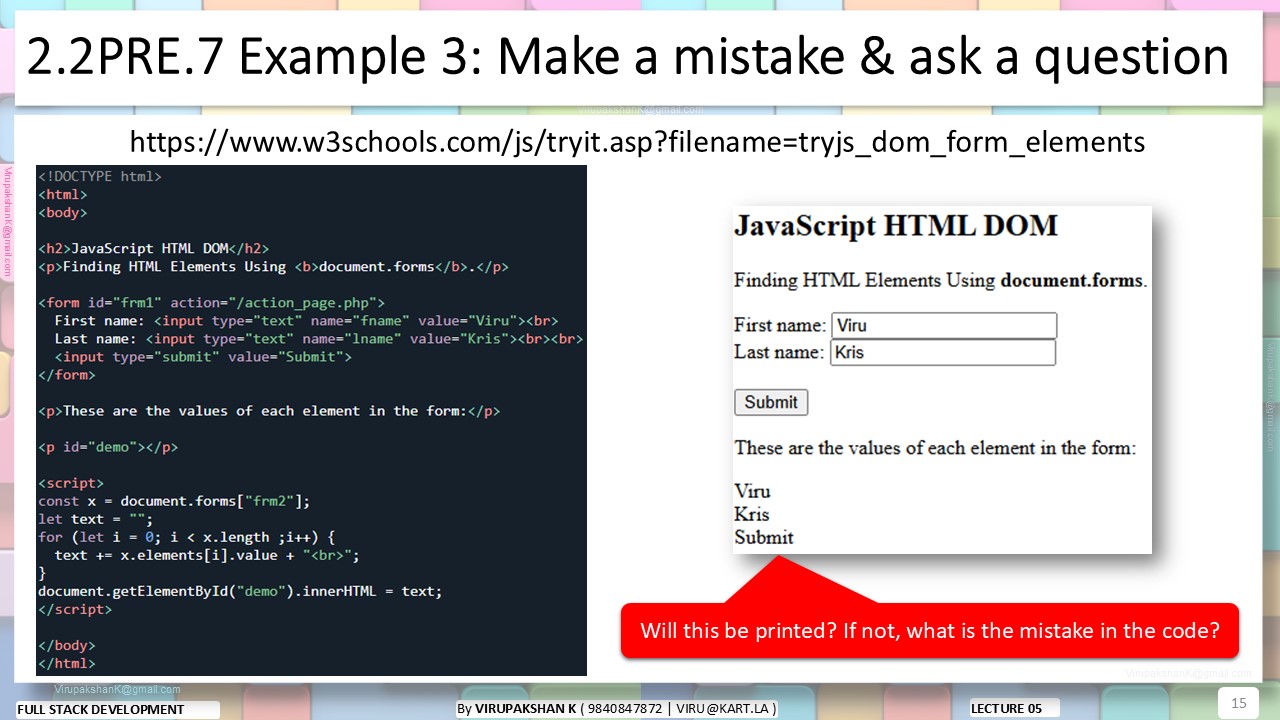Select the code line starting '<p>Finding HTML Elements'

pos(274,267)
